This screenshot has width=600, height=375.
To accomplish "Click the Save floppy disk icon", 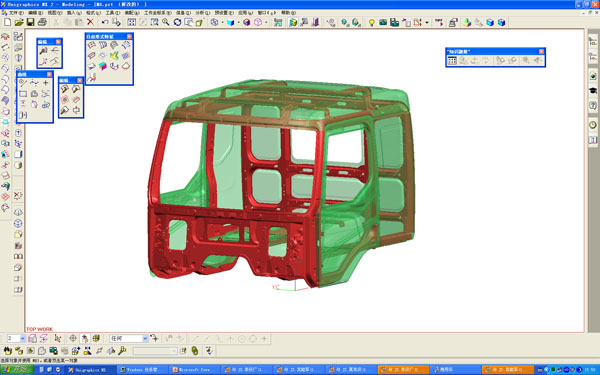I will coord(30,22).
